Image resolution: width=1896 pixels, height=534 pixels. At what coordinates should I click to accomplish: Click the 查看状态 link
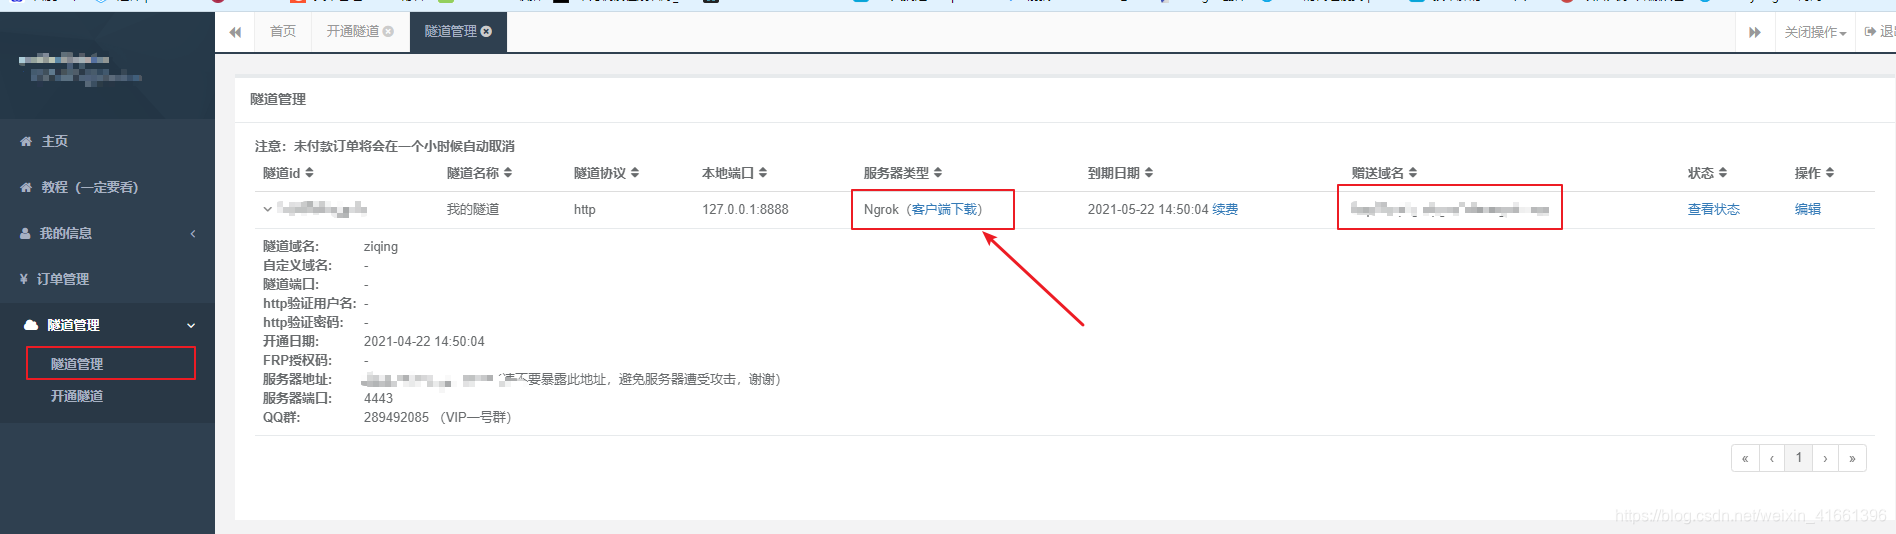(x=1714, y=210)
